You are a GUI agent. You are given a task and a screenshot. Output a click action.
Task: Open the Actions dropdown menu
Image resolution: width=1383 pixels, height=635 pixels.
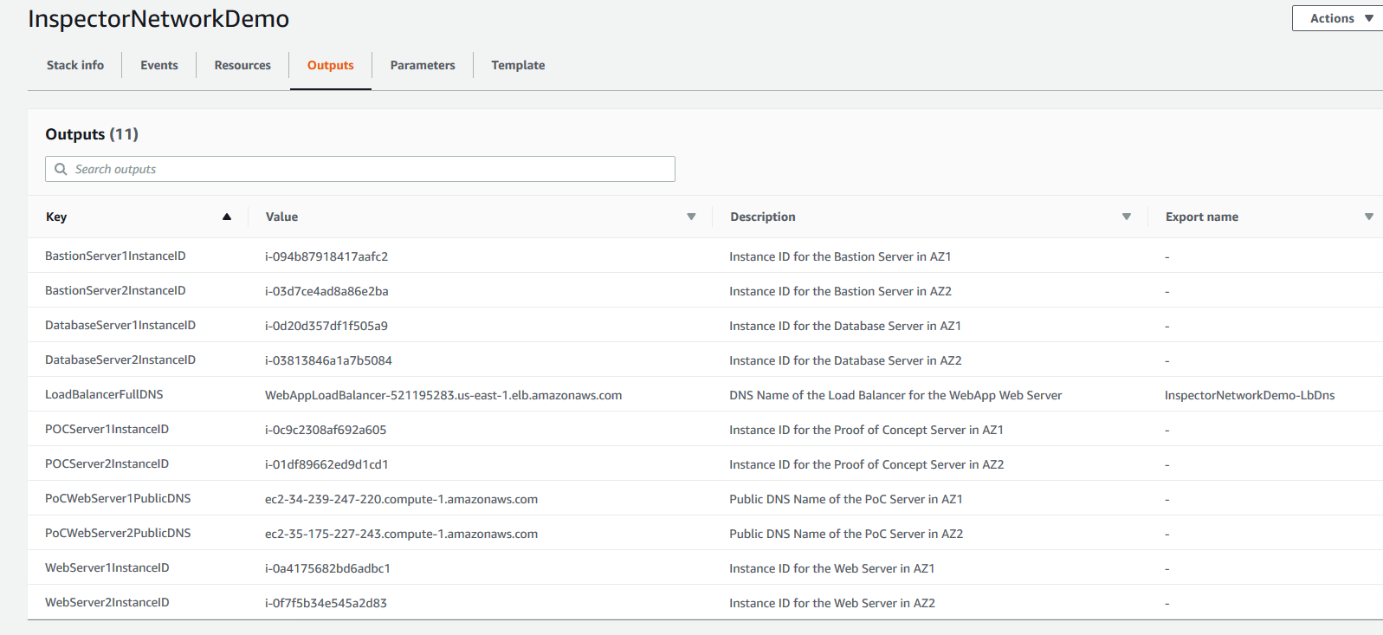1338,18
